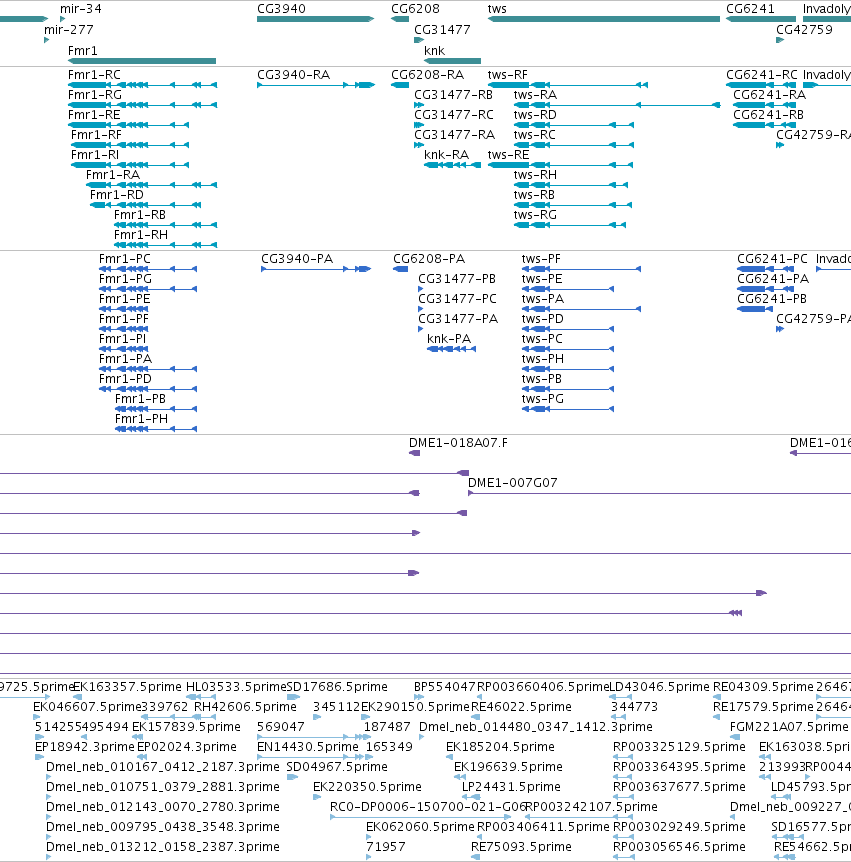The image size is (851, 862).
Task: Click protein CG31477-PB
Action: point(421,289)
